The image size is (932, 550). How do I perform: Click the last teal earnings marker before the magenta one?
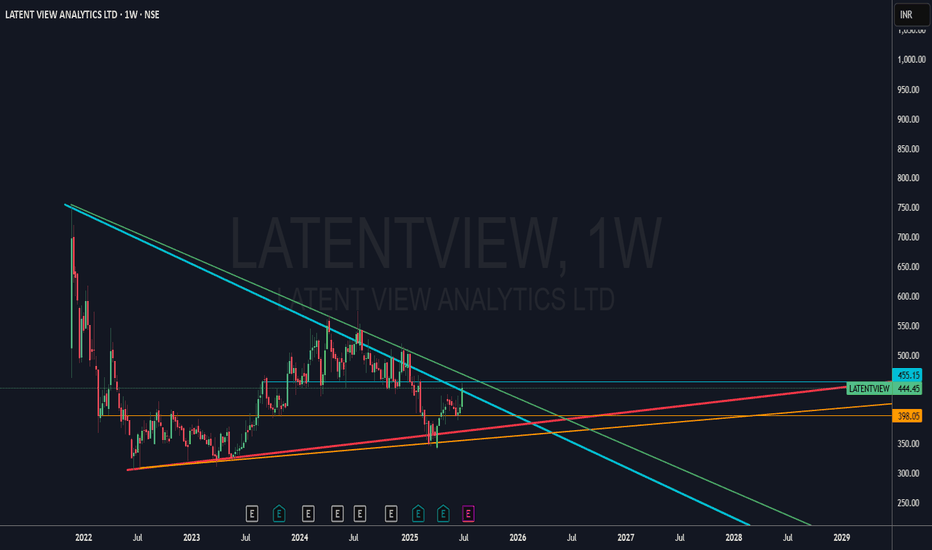pyautogui.click(x=443, y=513)
